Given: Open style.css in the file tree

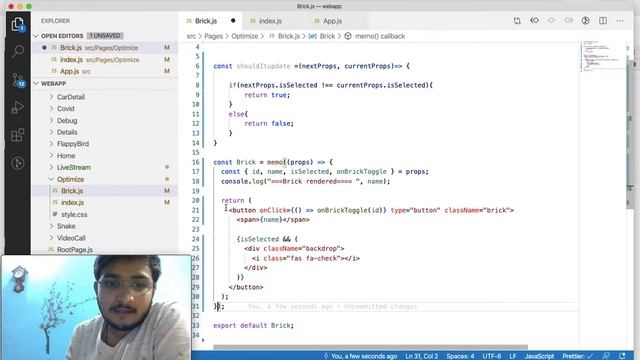Looking at the screenshot, I should pyautogui.click(x=104, y=214).
